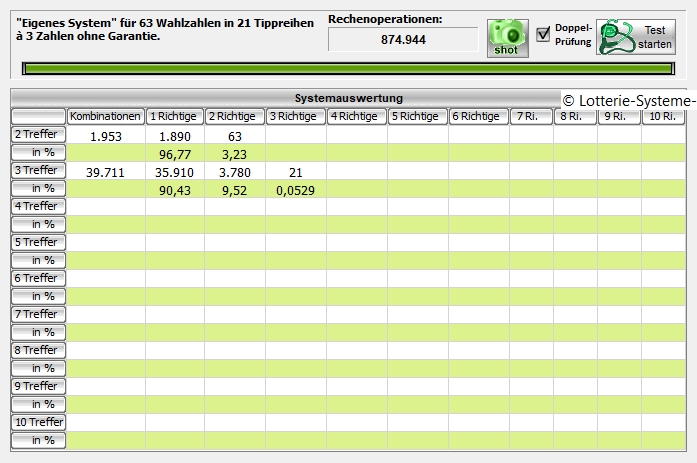This screenshot has height=463, width=697.
Task: Click the percentage cell 3,23
Action: (235, 154)
